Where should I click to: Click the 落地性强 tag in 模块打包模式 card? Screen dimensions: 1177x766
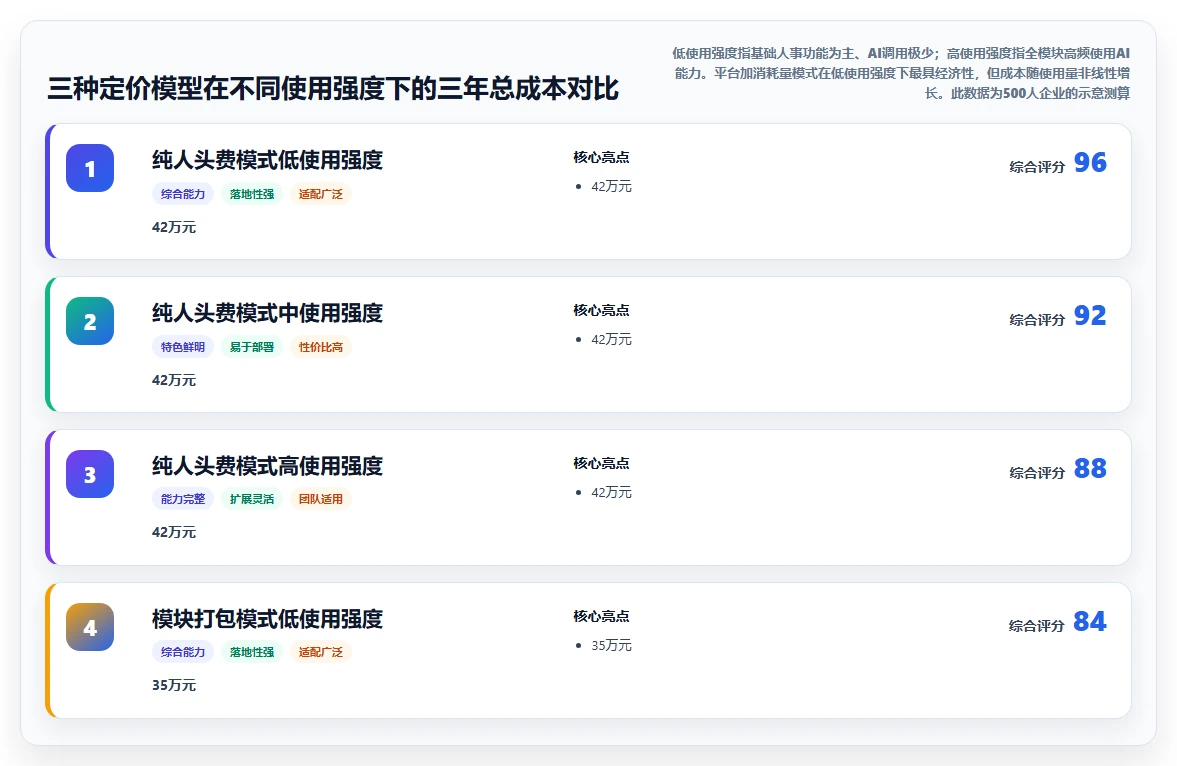251,652
